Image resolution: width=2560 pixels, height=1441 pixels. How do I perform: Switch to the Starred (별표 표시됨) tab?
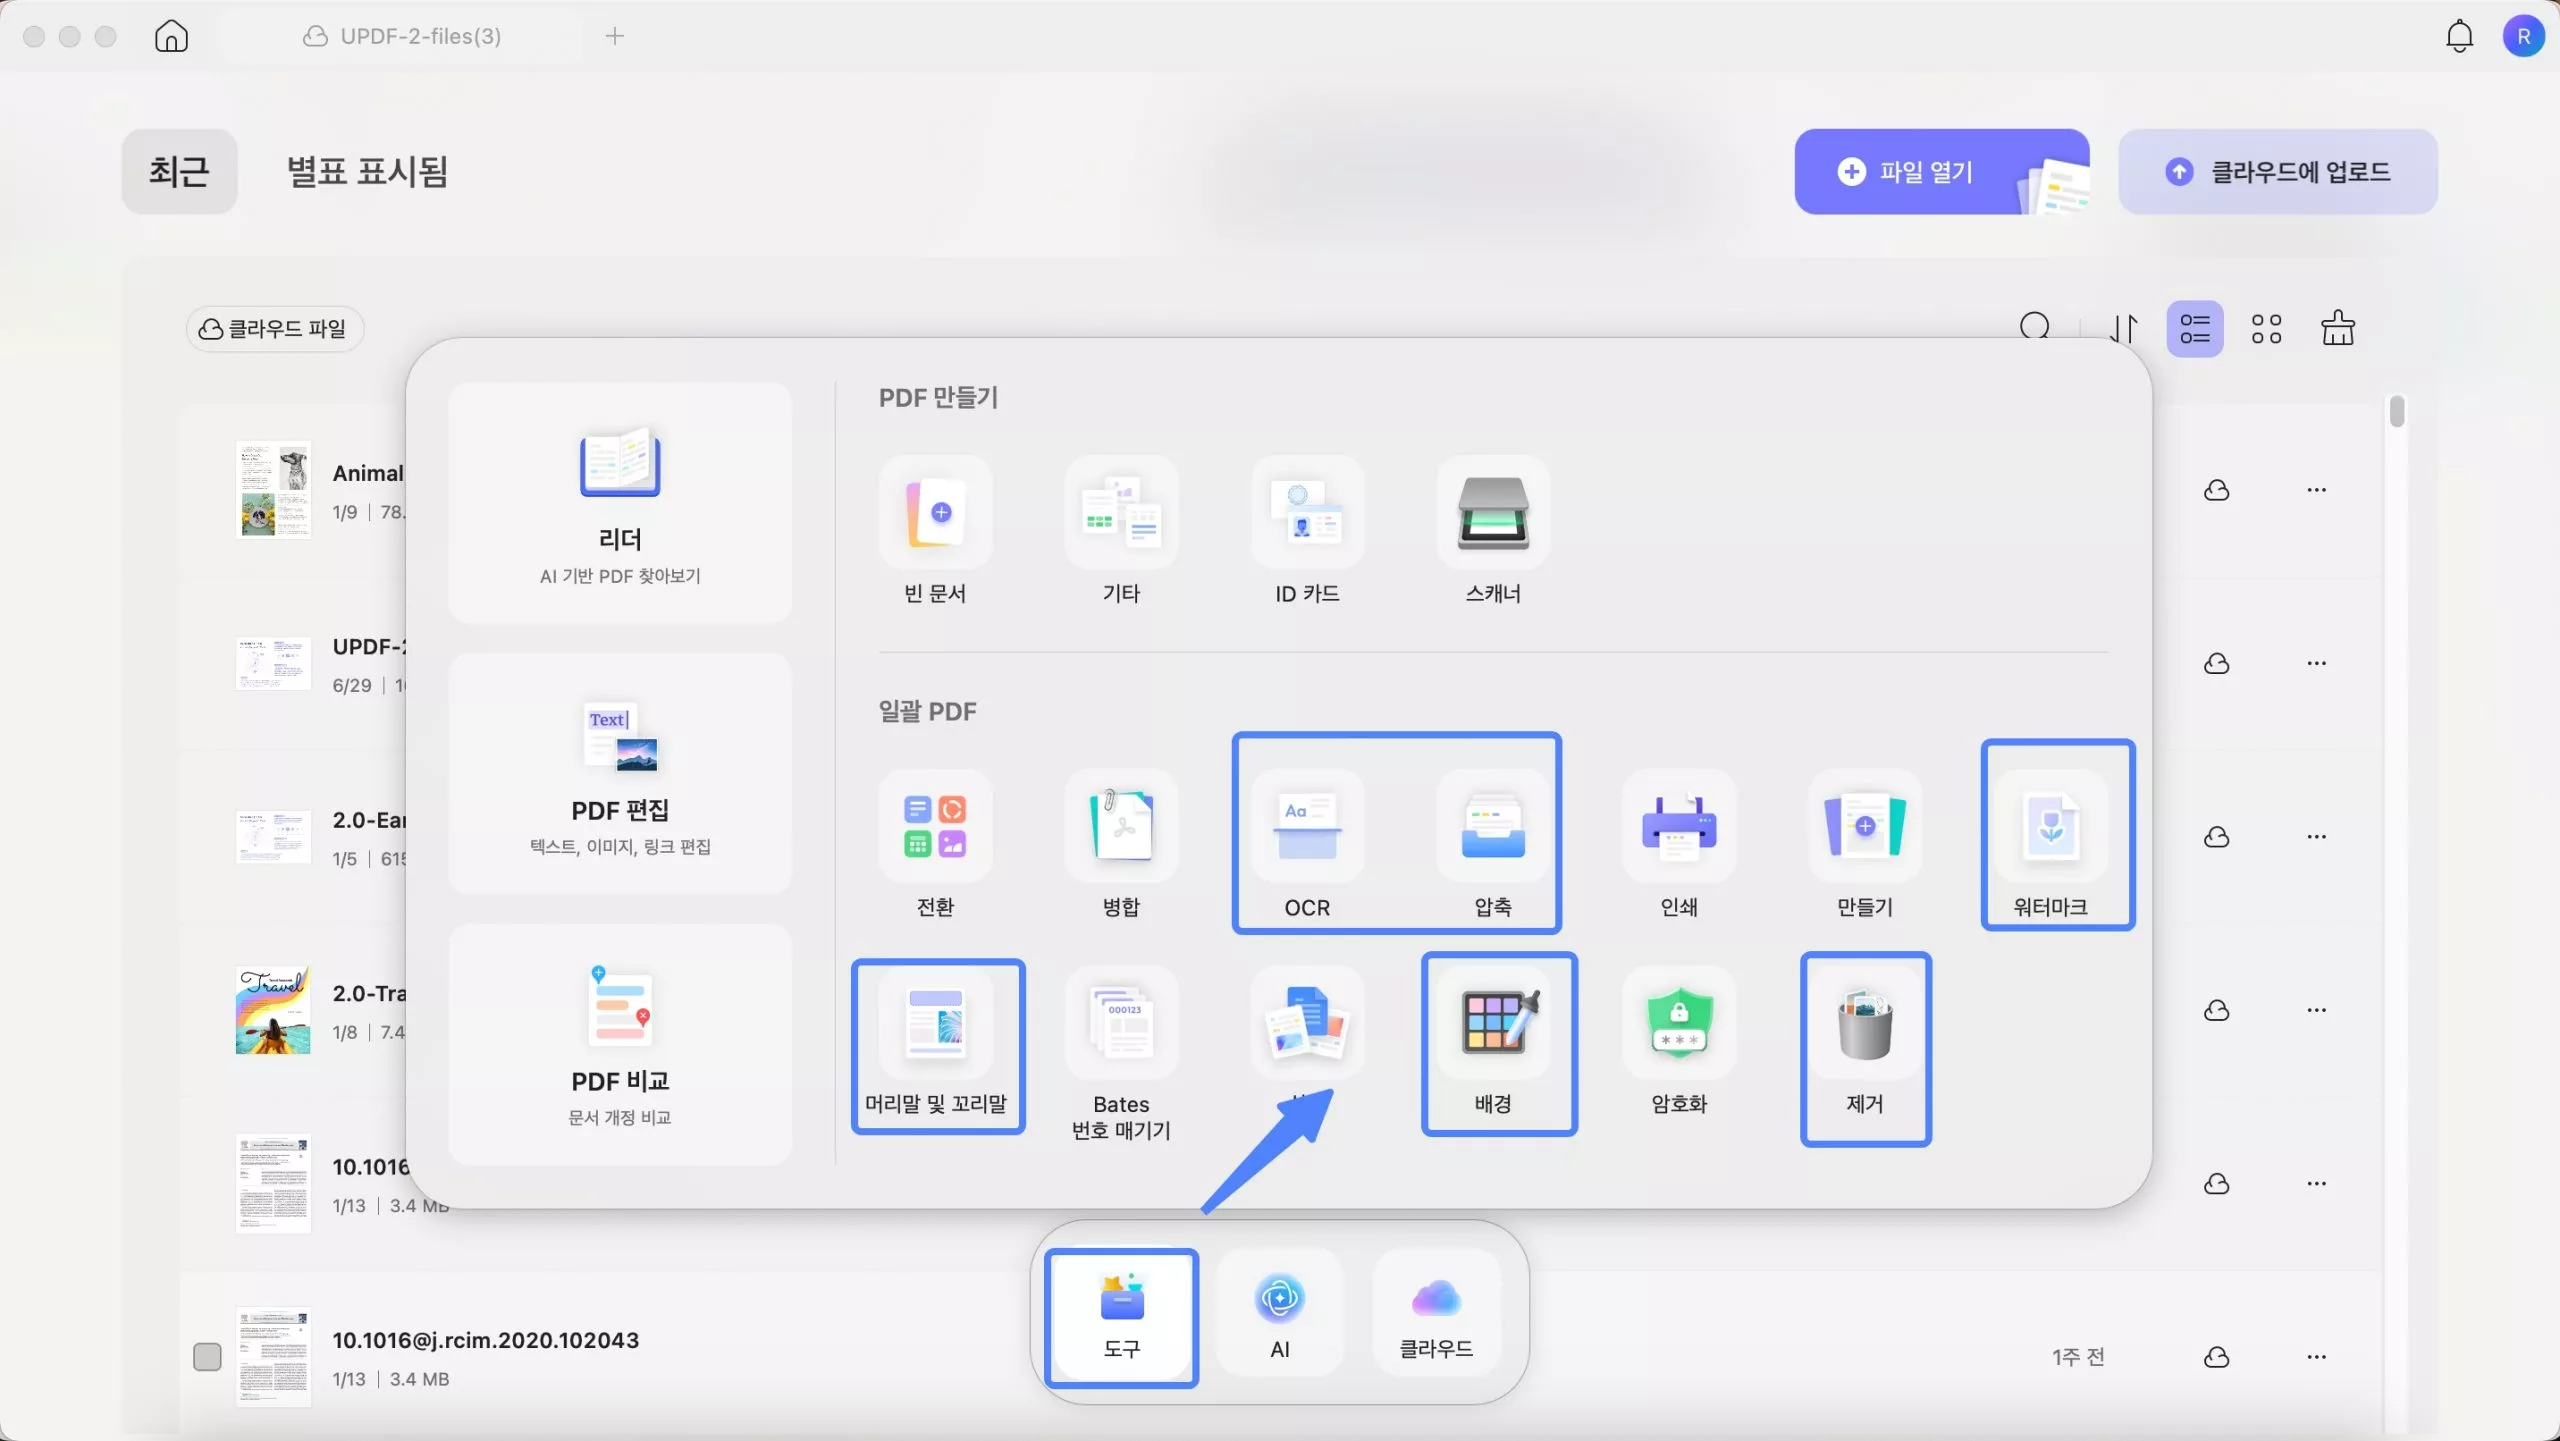(367, 171)
